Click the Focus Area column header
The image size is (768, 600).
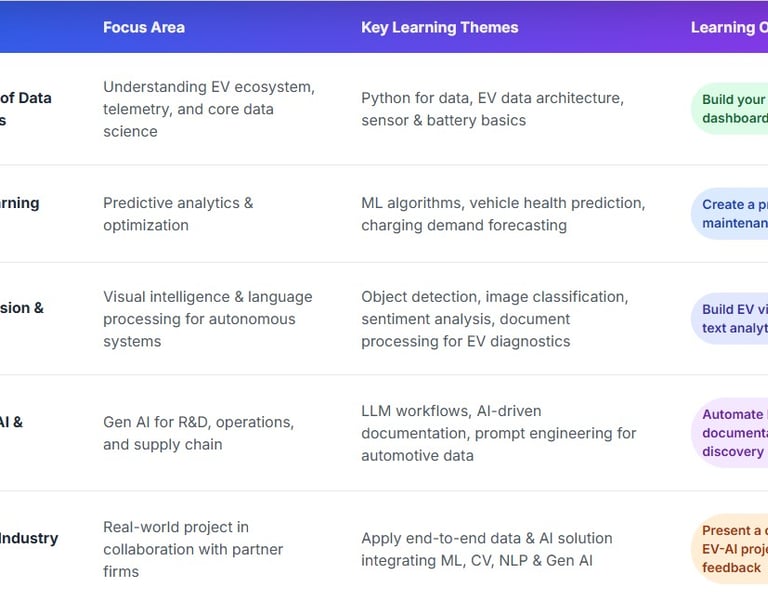click(x=144, y=27)
